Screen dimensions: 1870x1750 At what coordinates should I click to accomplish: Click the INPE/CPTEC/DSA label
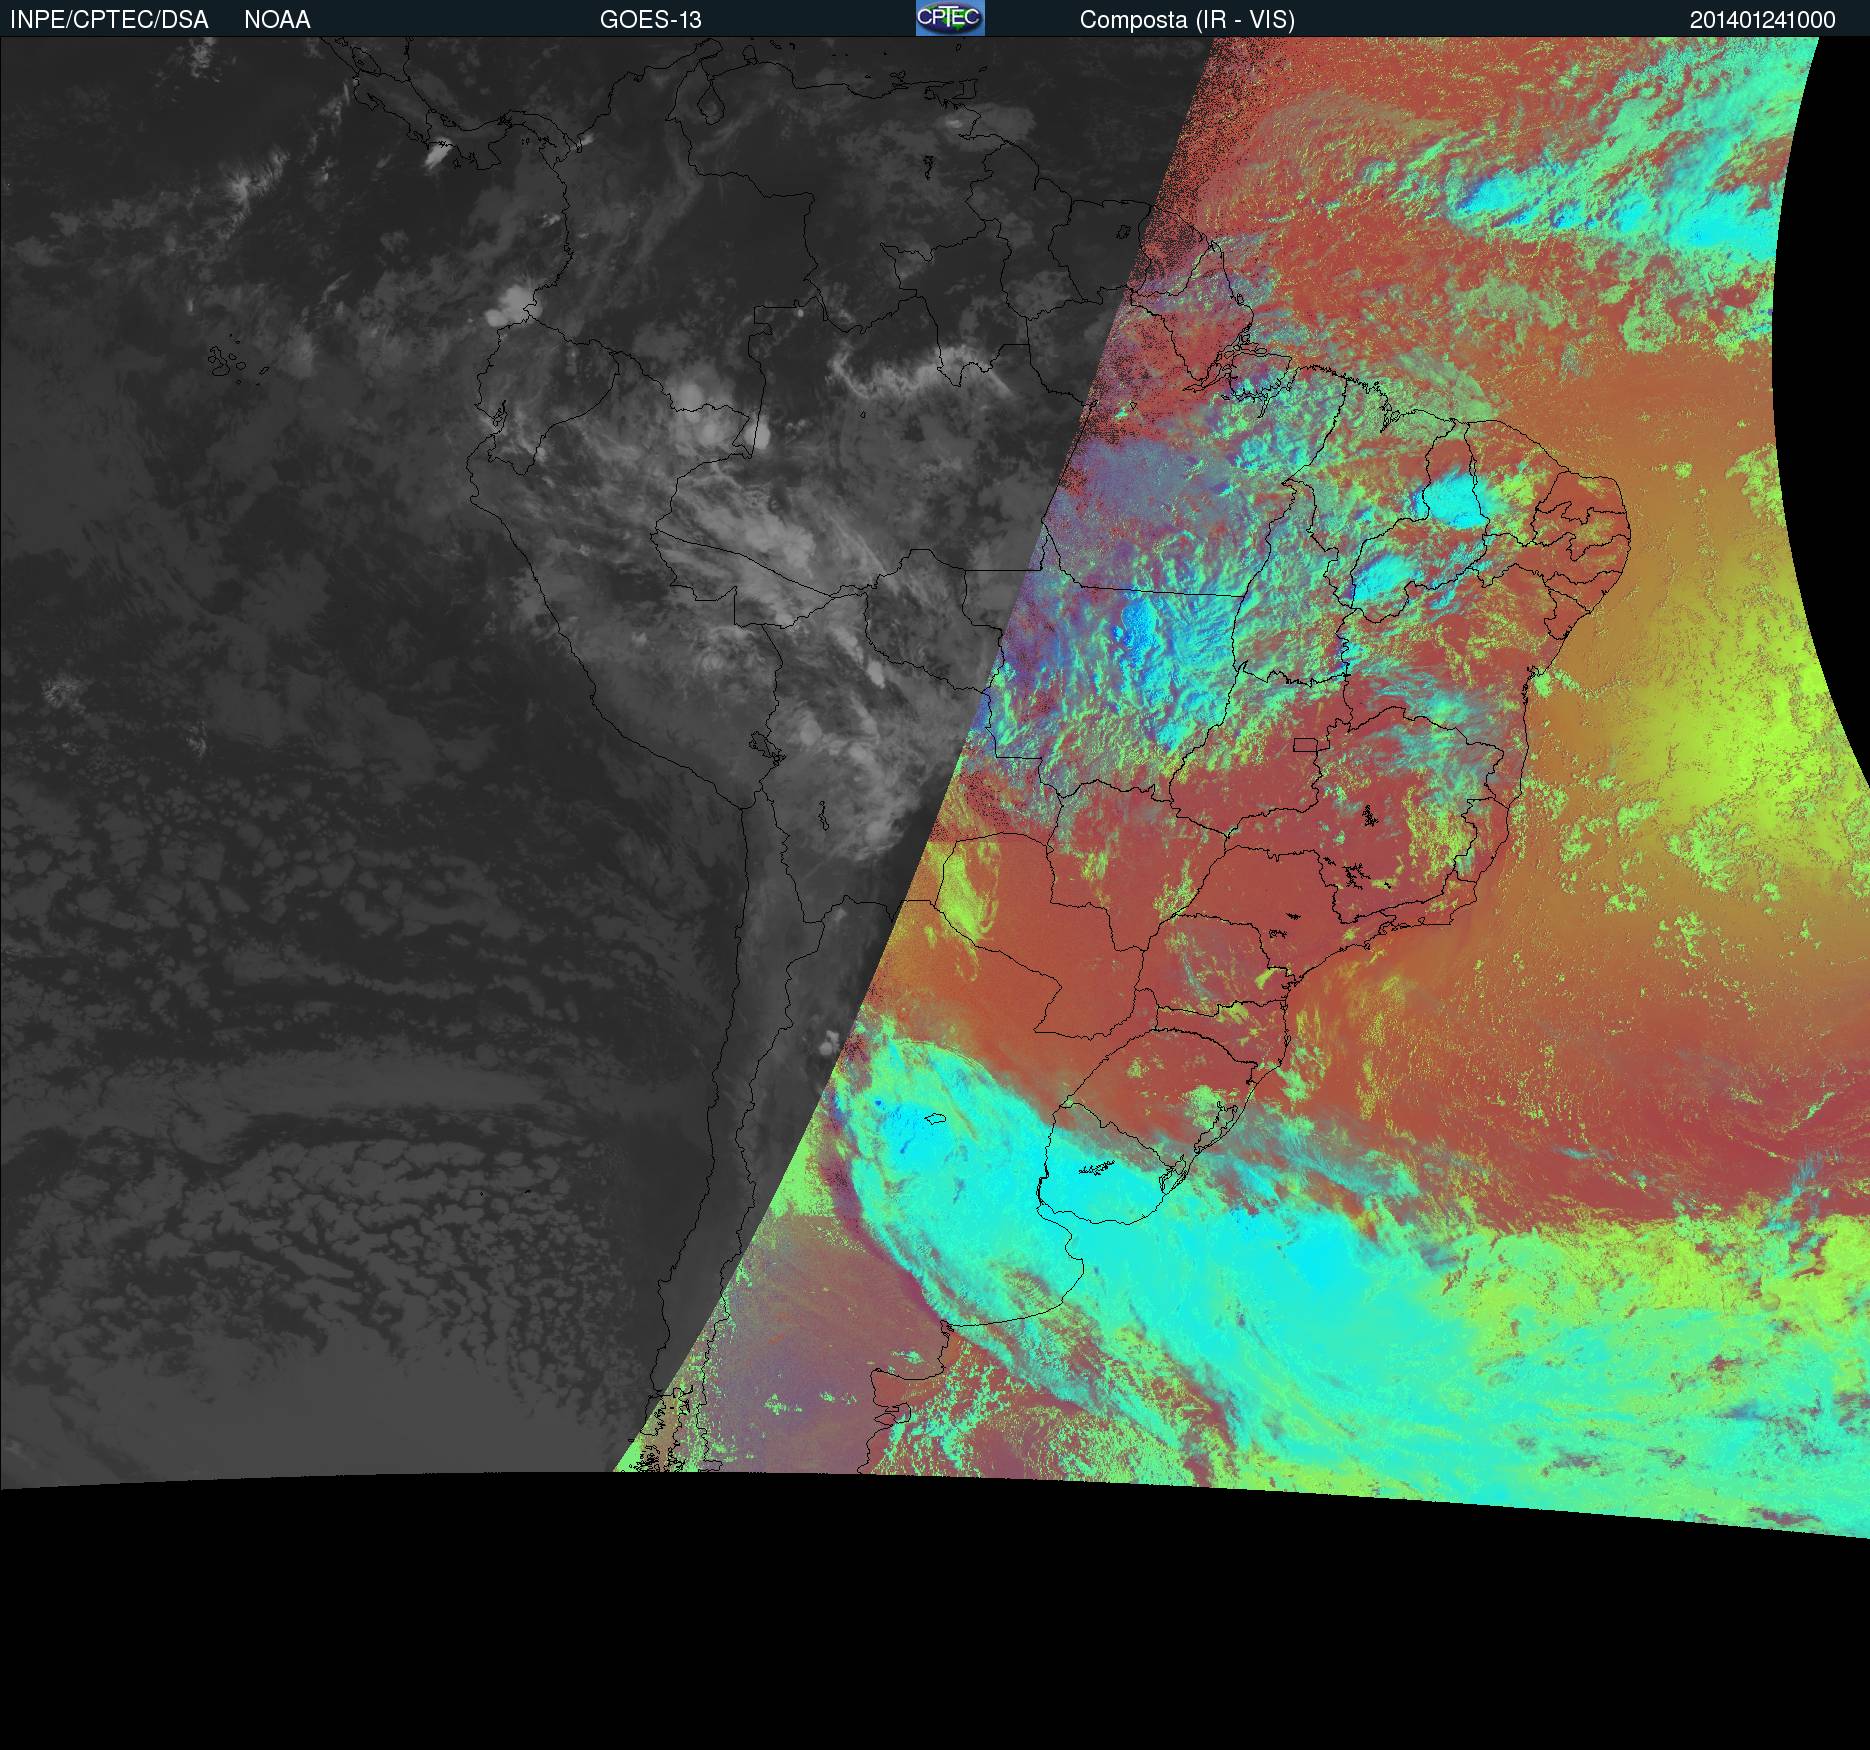pyautogui.click(x=109, y=20)
